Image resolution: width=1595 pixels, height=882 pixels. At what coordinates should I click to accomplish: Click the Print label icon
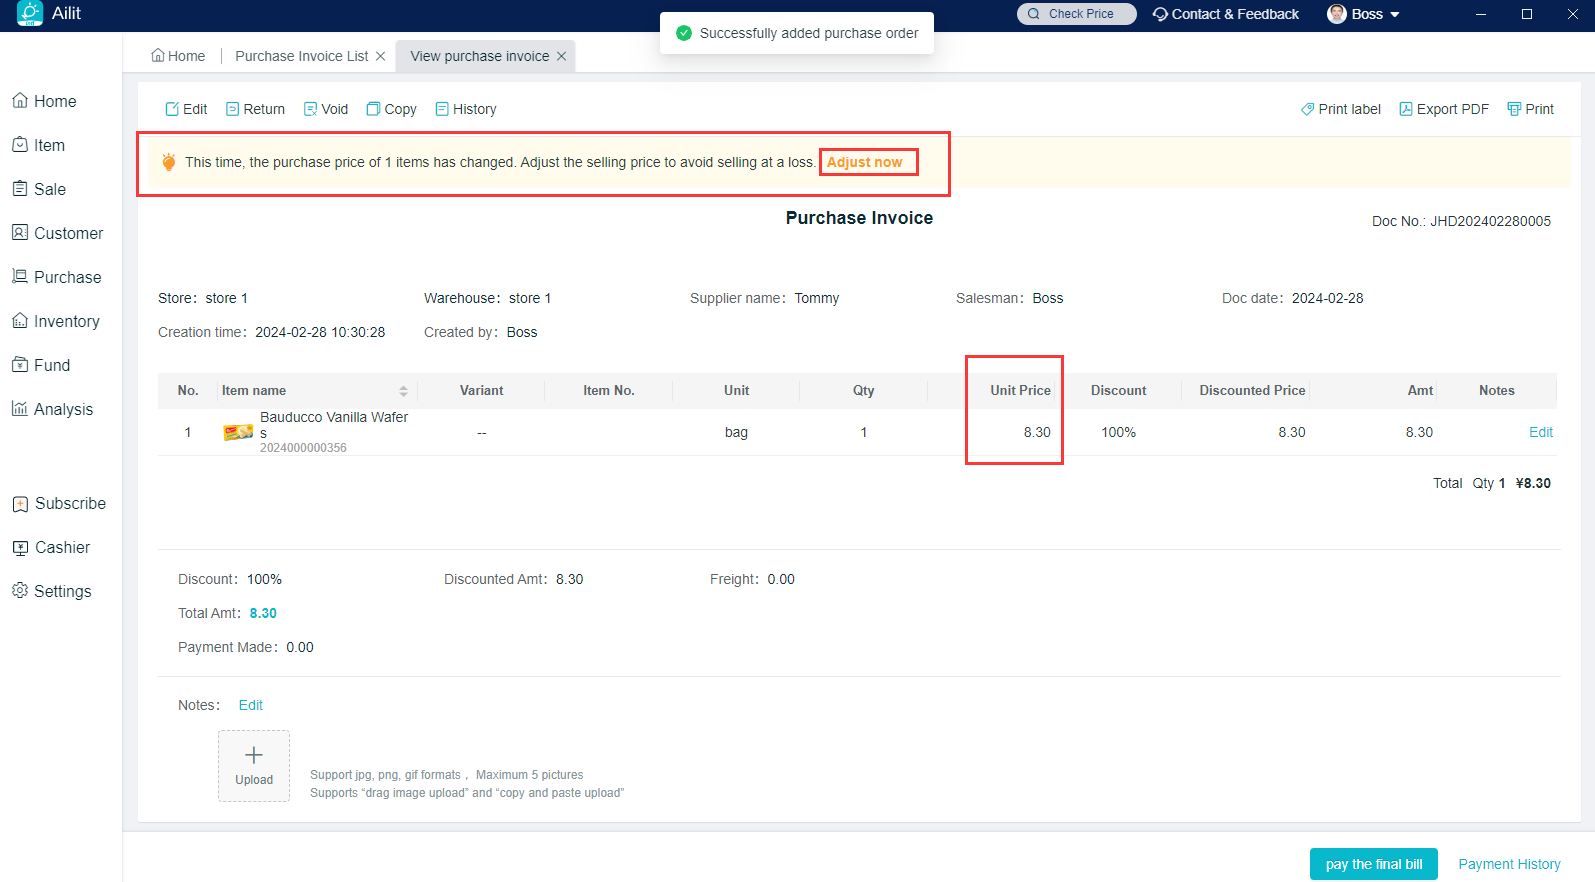pyautogui.click(x=1308, y=109)
